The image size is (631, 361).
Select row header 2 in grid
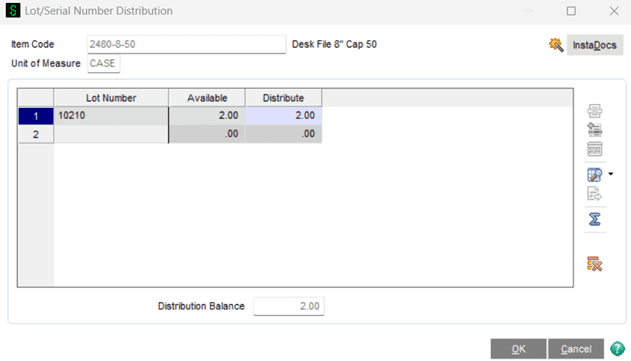[36, 134]
